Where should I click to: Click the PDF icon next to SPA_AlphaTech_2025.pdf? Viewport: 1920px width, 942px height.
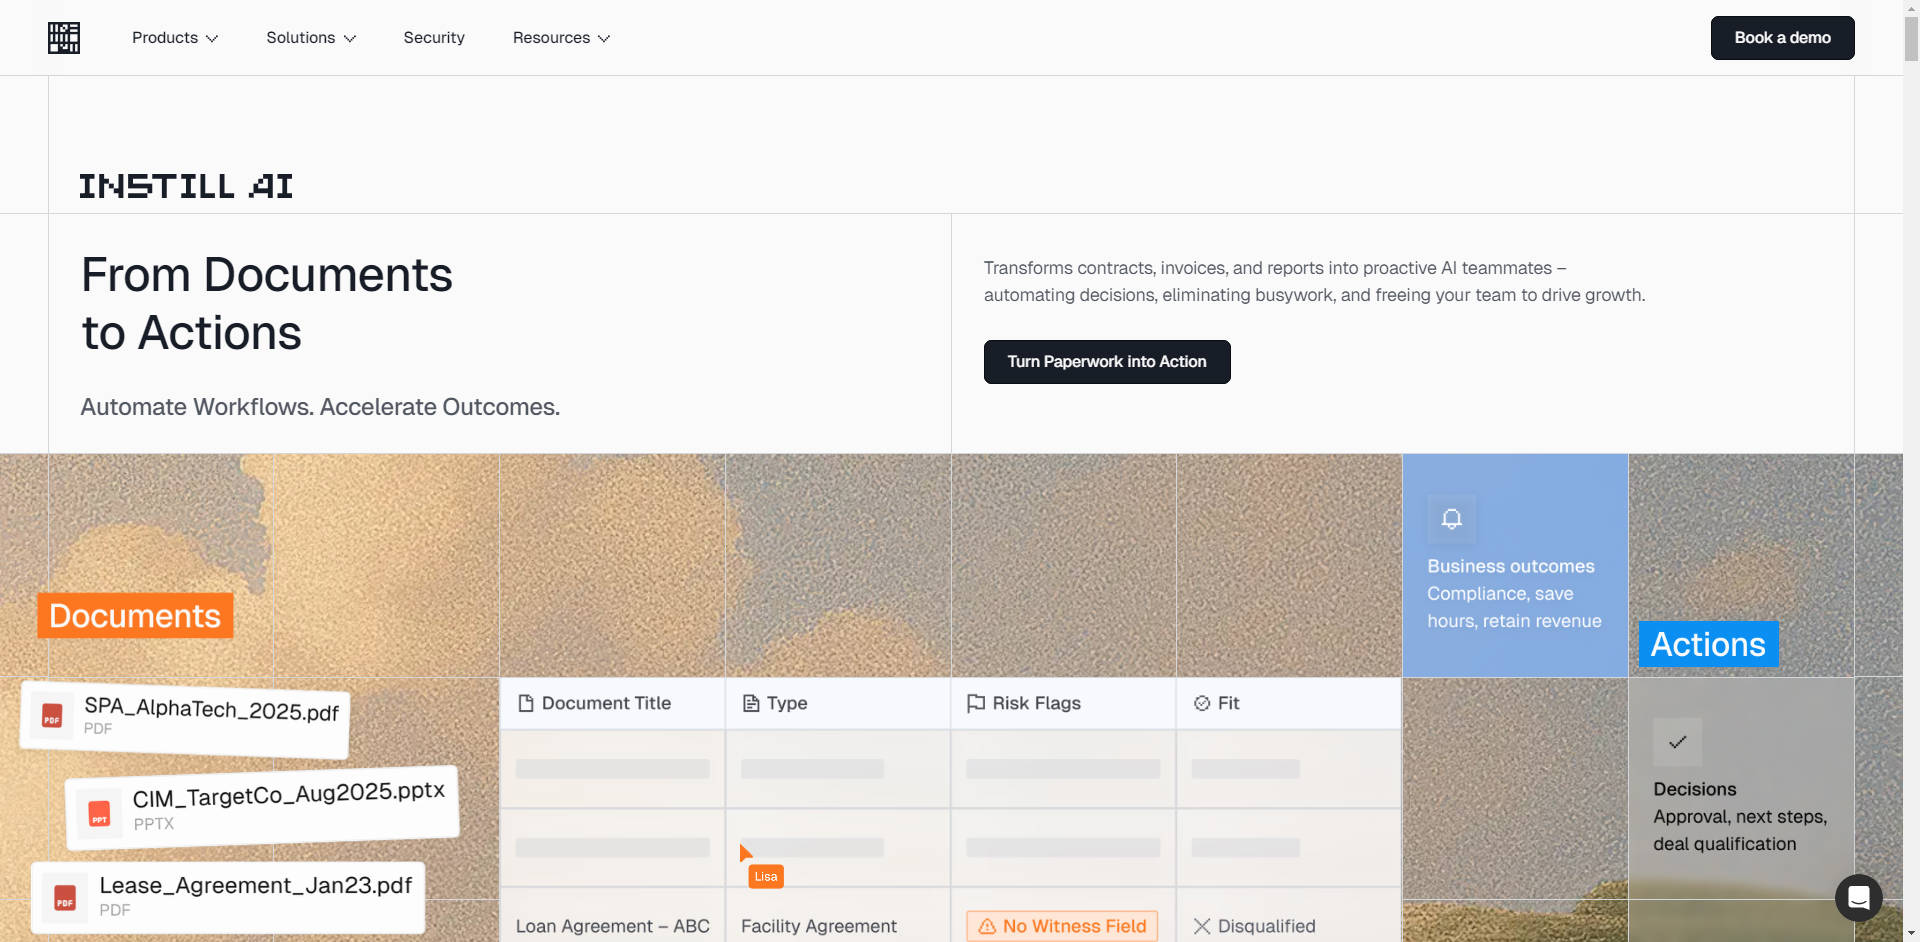coord(50,716)
